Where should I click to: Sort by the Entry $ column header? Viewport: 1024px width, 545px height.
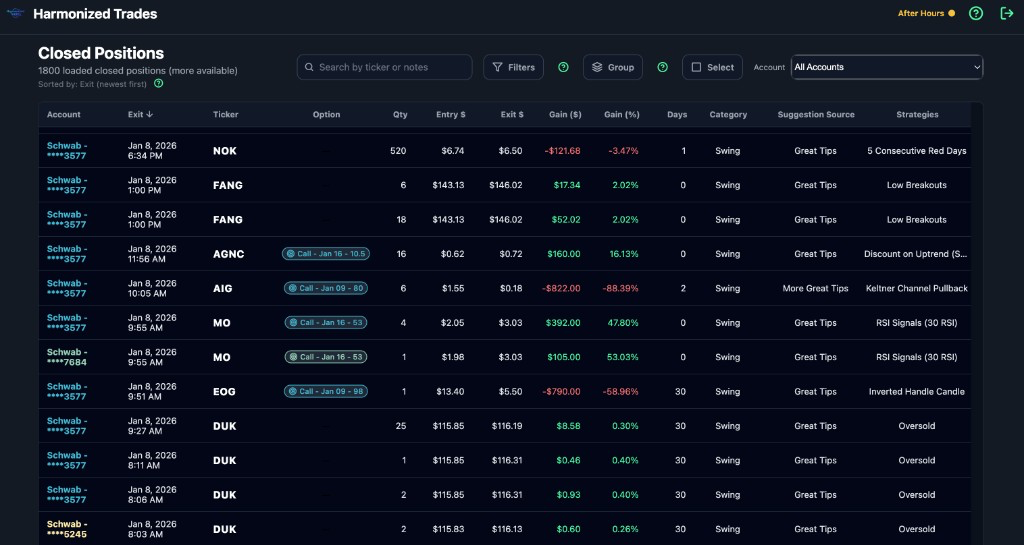click(x=451, y=114)
